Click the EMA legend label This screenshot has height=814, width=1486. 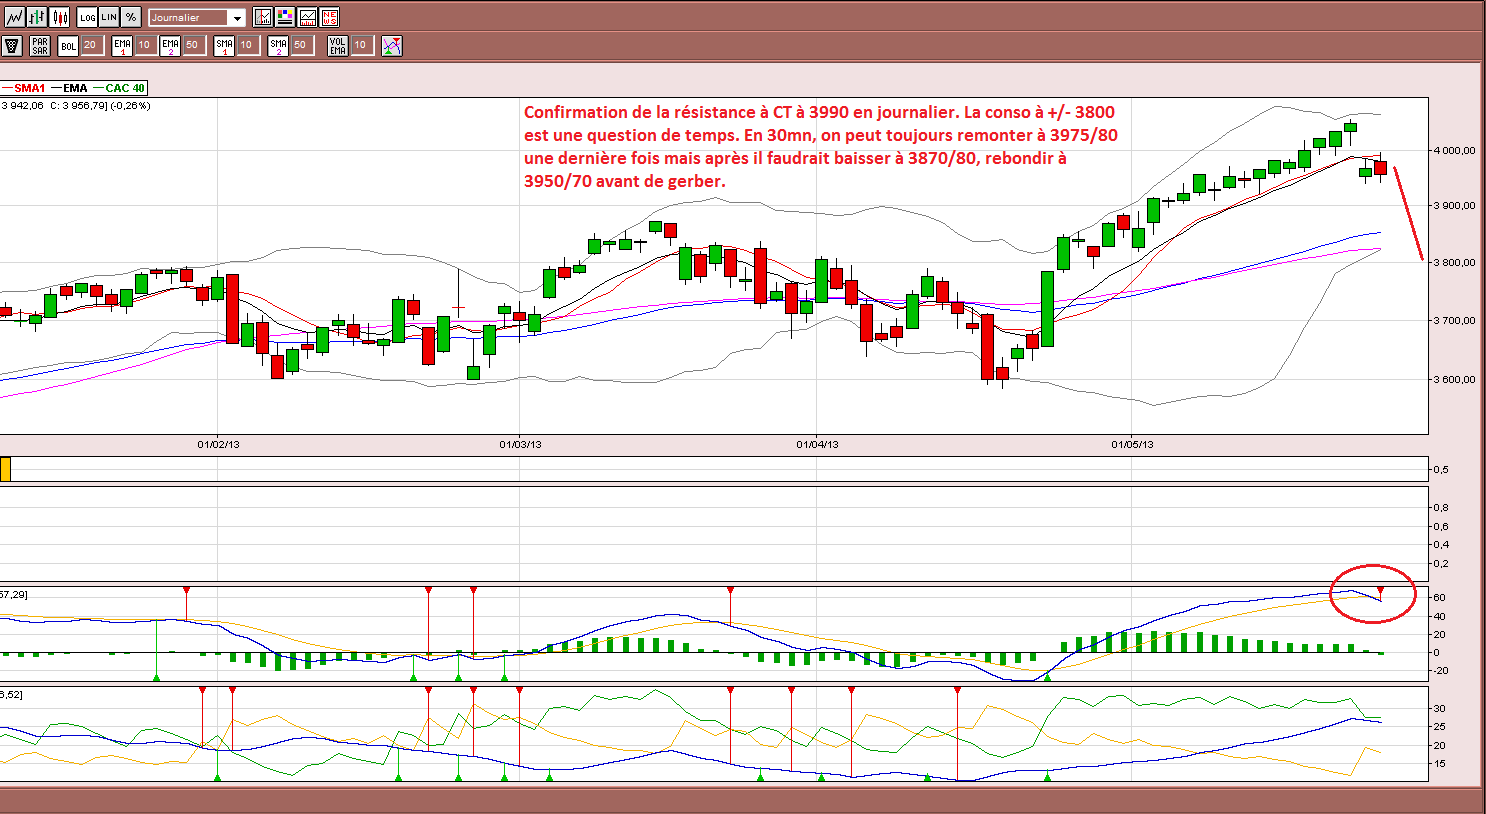(75, 88)
